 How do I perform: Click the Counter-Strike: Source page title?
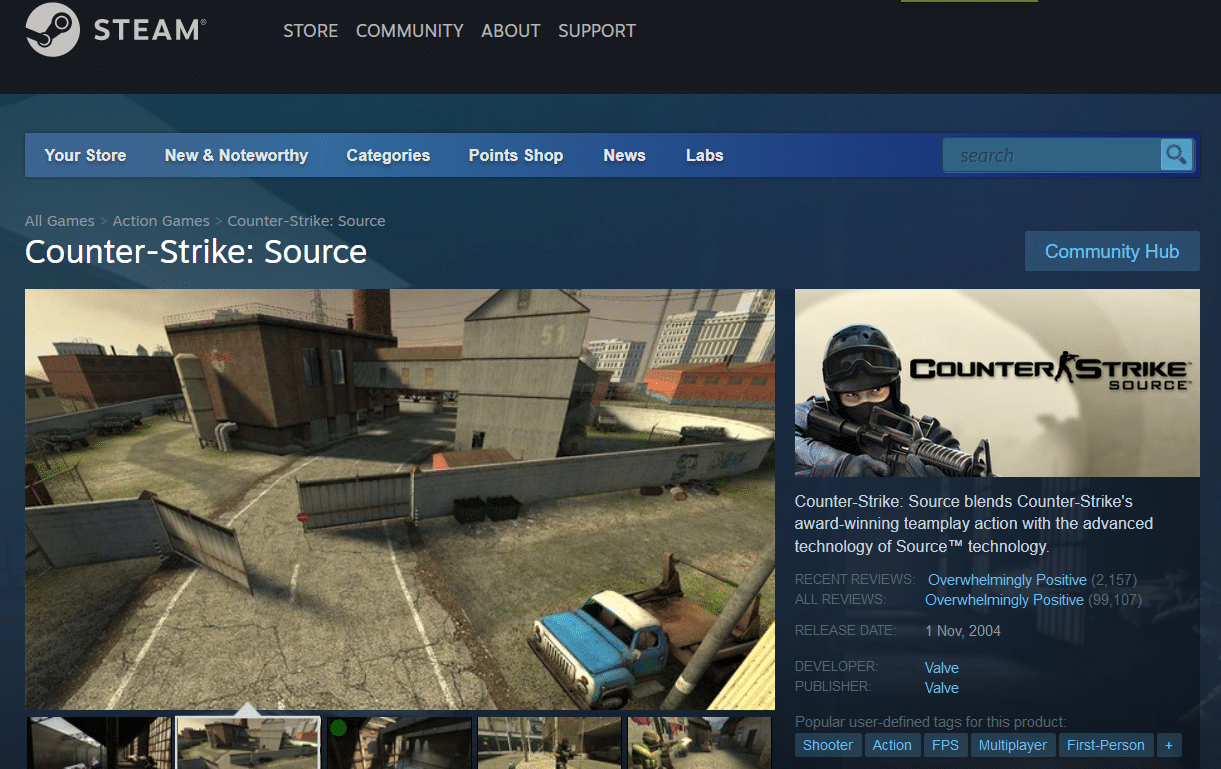point(196,252)
